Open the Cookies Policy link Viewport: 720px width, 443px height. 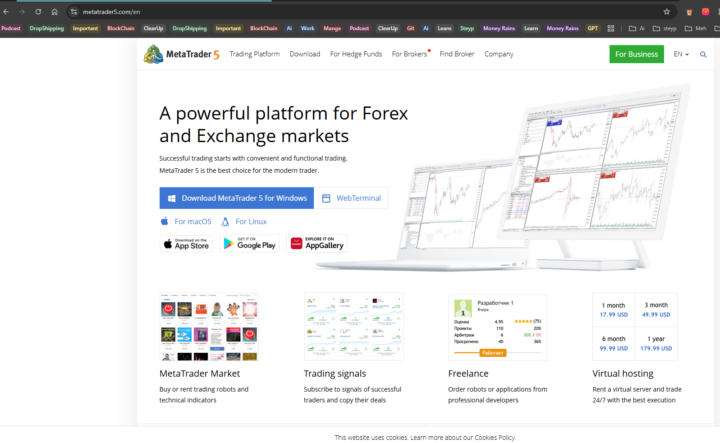click(495, 437)
